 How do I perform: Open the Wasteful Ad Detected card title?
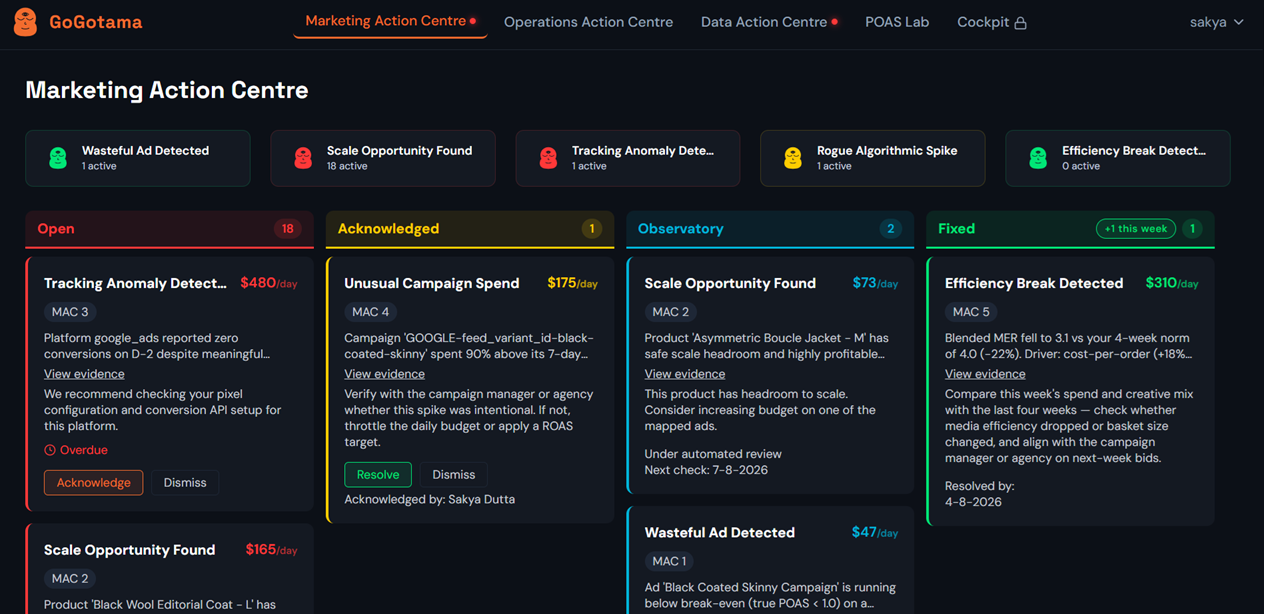tap(720, 533)
